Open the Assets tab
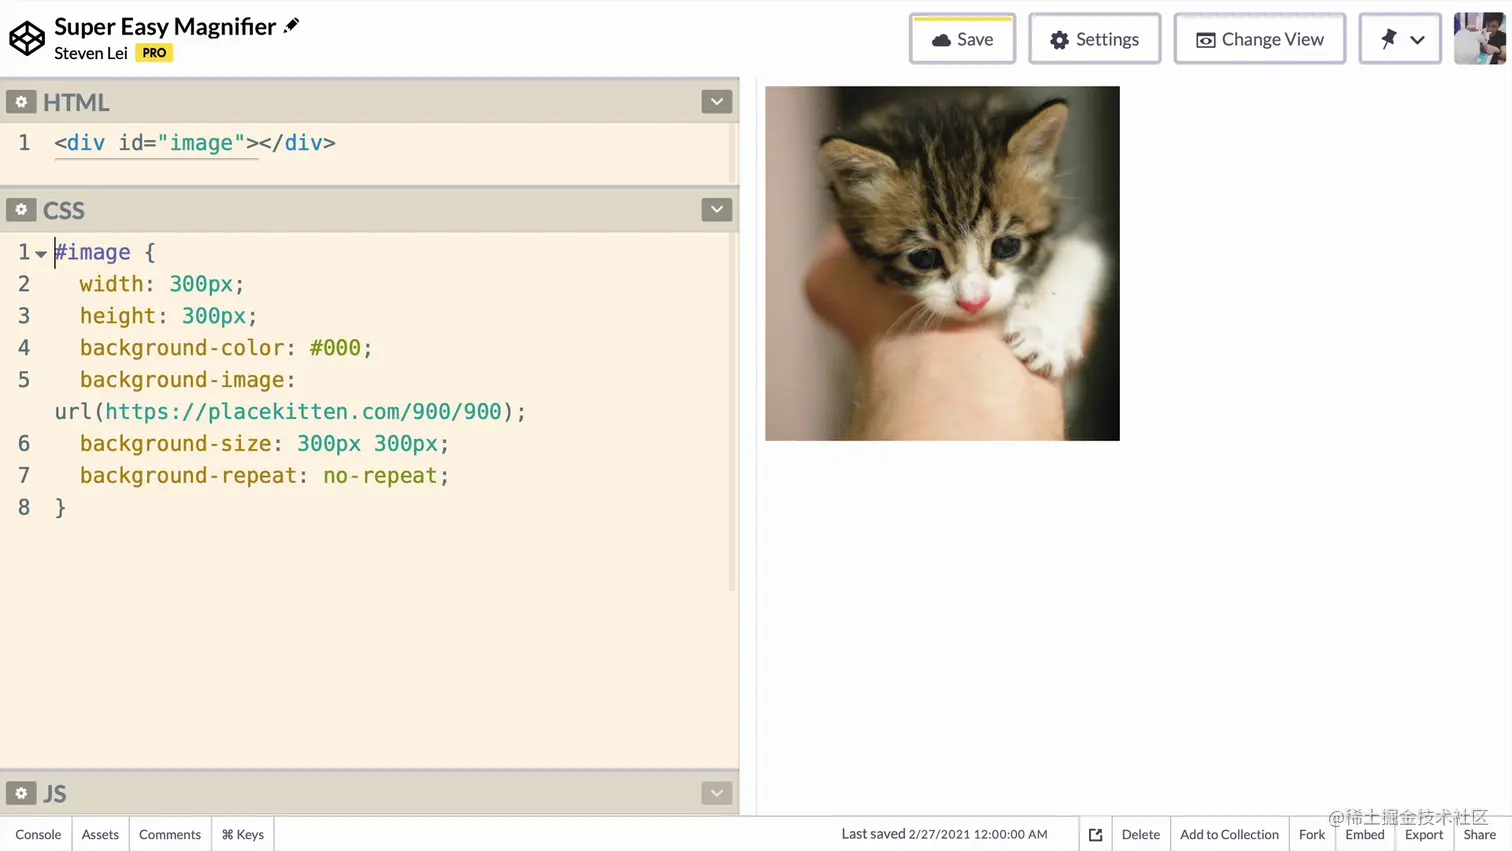The height and width of the screenshot is (851, 1512). [x=100, y=834]
